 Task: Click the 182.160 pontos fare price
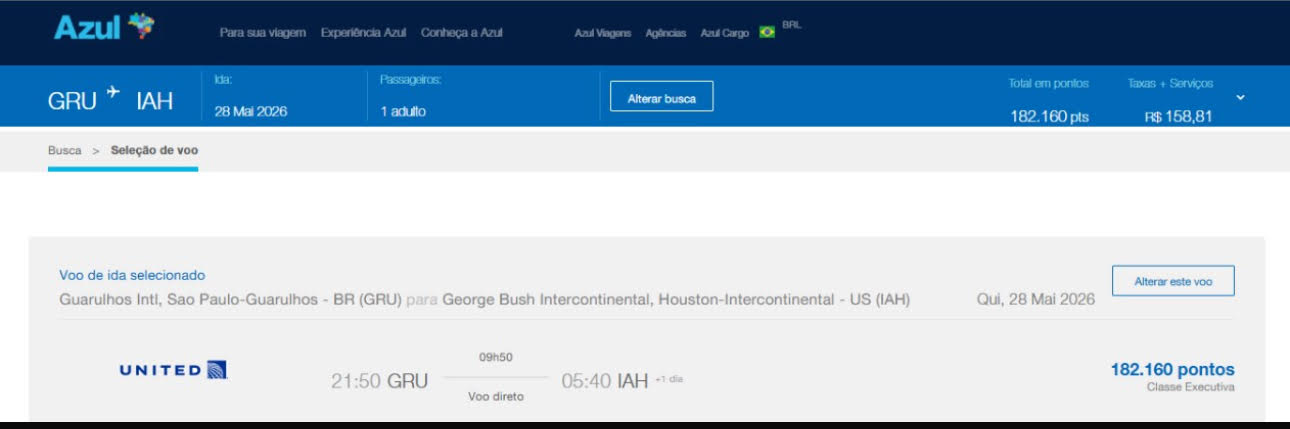click(x=1172, y=370)
